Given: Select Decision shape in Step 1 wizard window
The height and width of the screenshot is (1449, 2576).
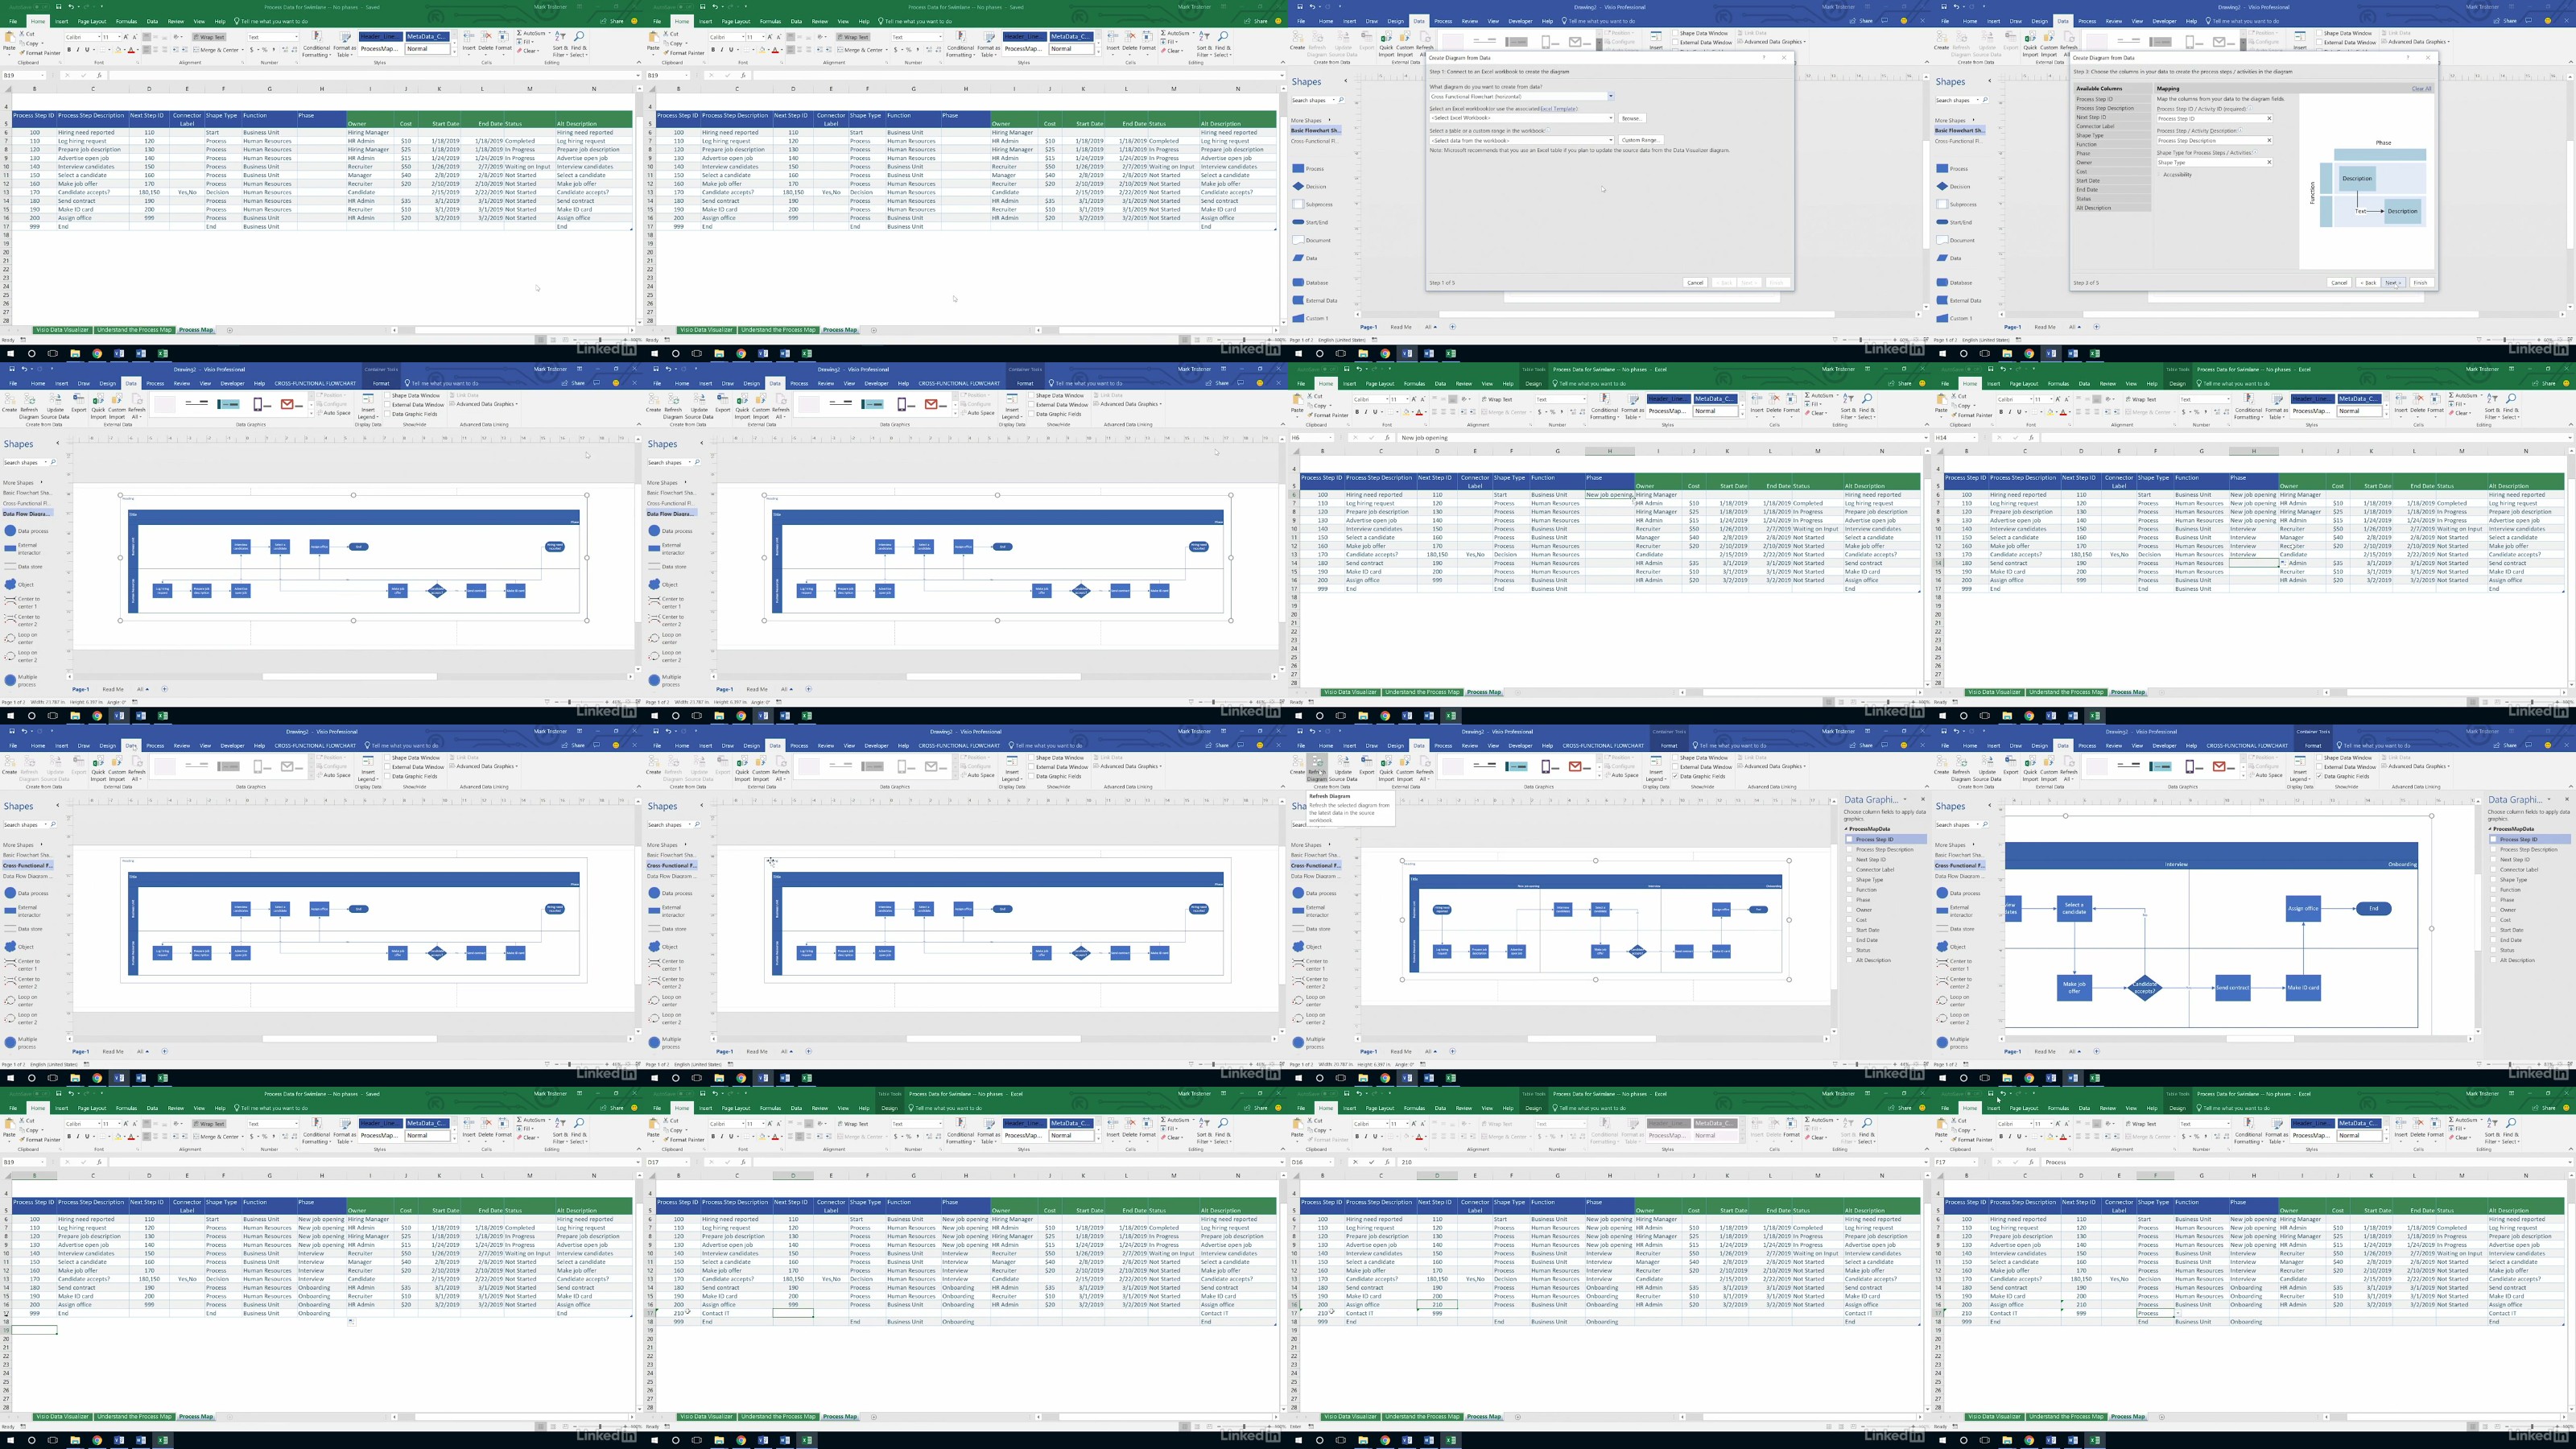Looking at the screenshot, I should (x=1309, y=186).
